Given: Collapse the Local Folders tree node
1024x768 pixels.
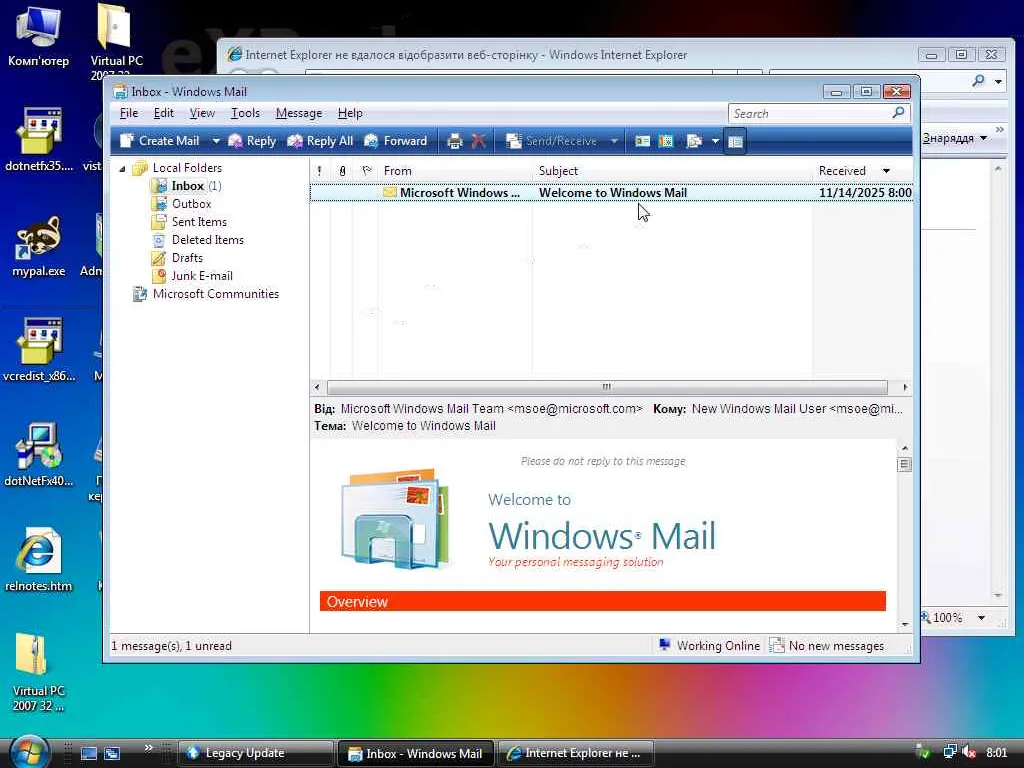Looking at the screenshot, I should click(122, 168).
